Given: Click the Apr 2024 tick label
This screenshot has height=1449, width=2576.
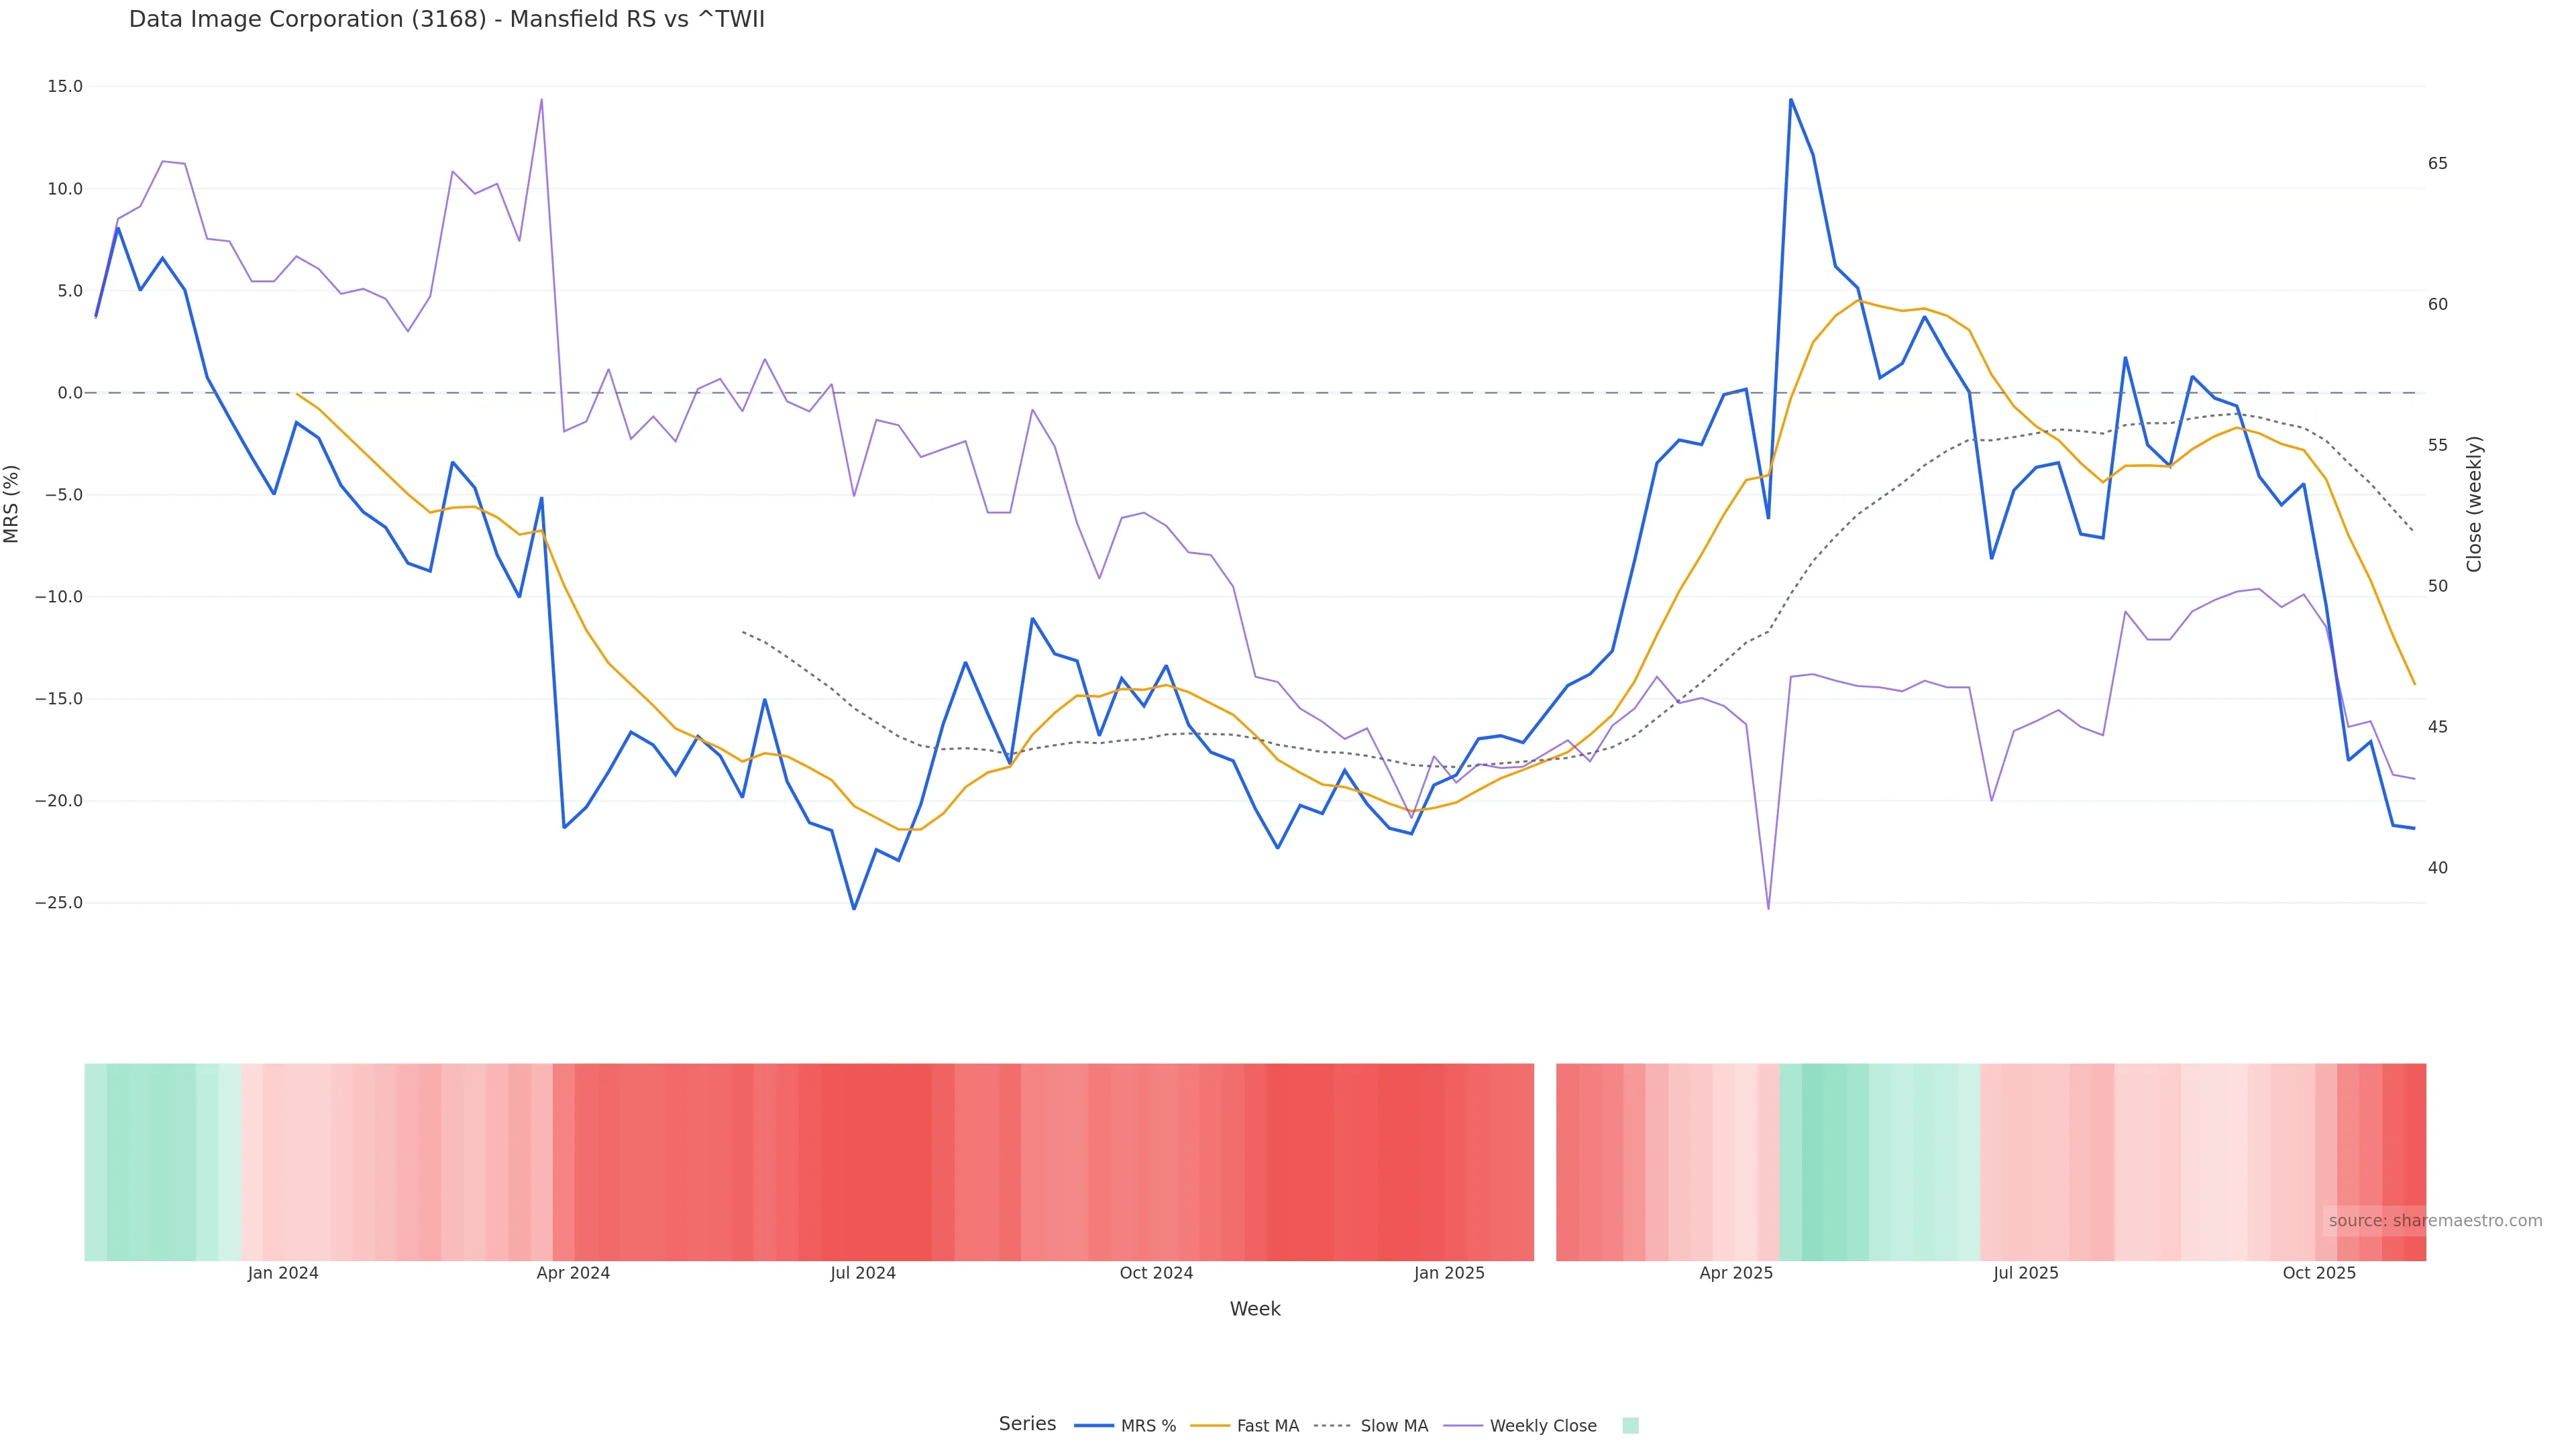Looking at the screenshot, I should pyautogui.click(x=573, y=1273).
